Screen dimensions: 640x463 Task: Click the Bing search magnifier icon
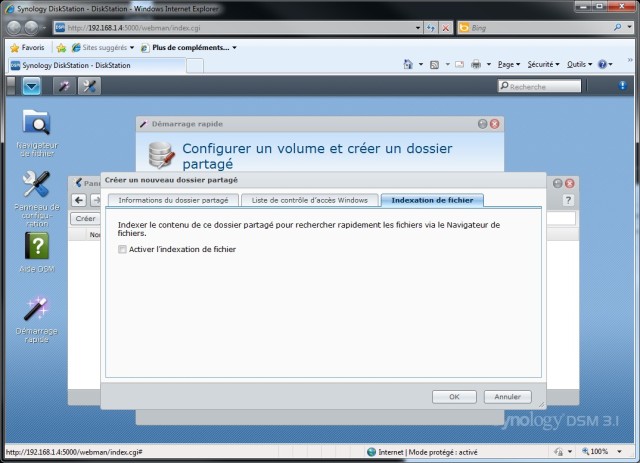click(617, 27)
